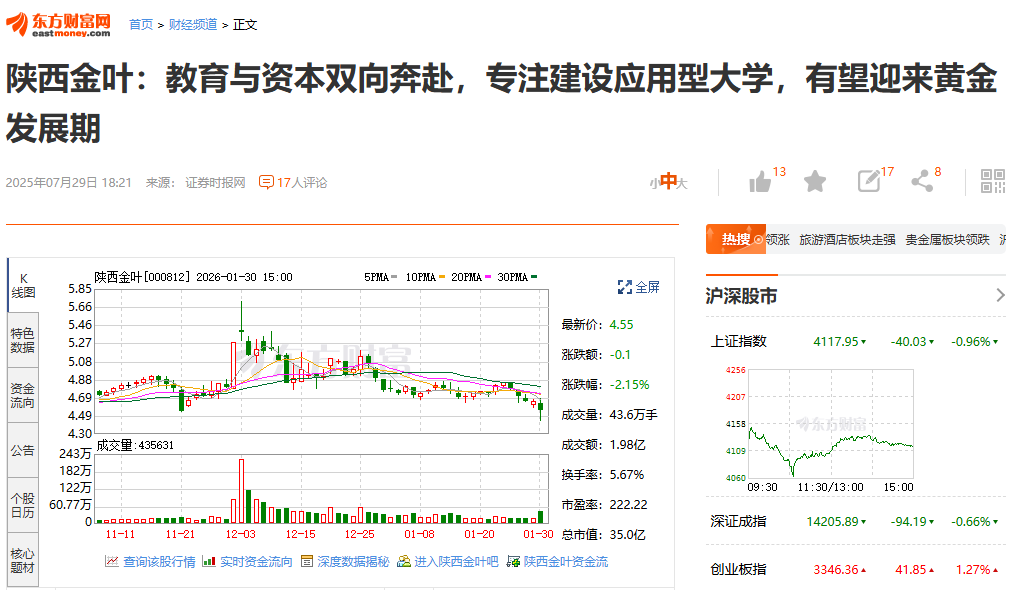Open the 17人评论 comments link
Screen dimensions: 1033x590
click(293, 182)
